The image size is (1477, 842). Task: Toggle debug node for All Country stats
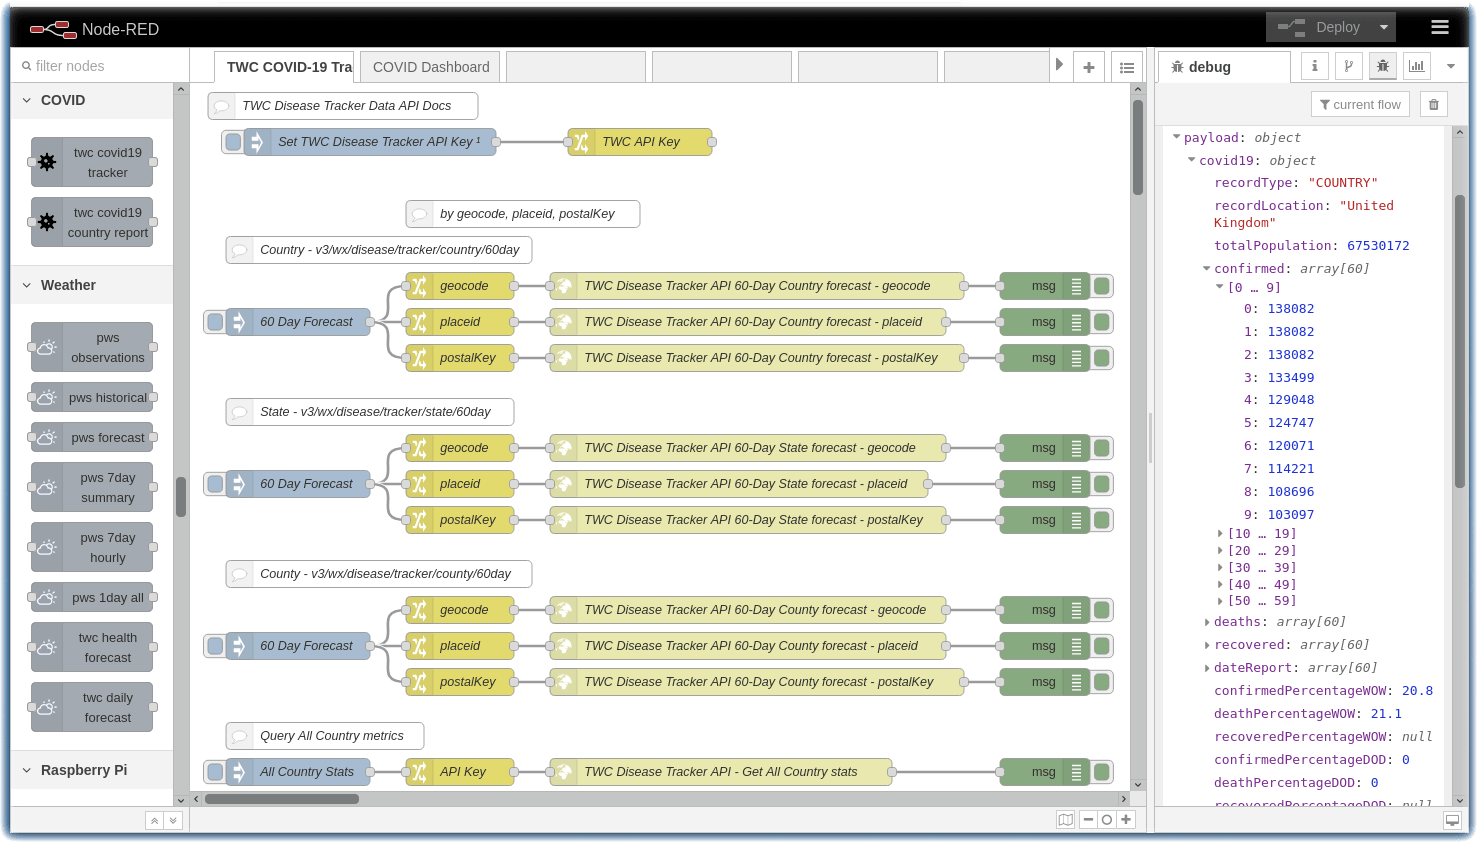[1102, 772]
